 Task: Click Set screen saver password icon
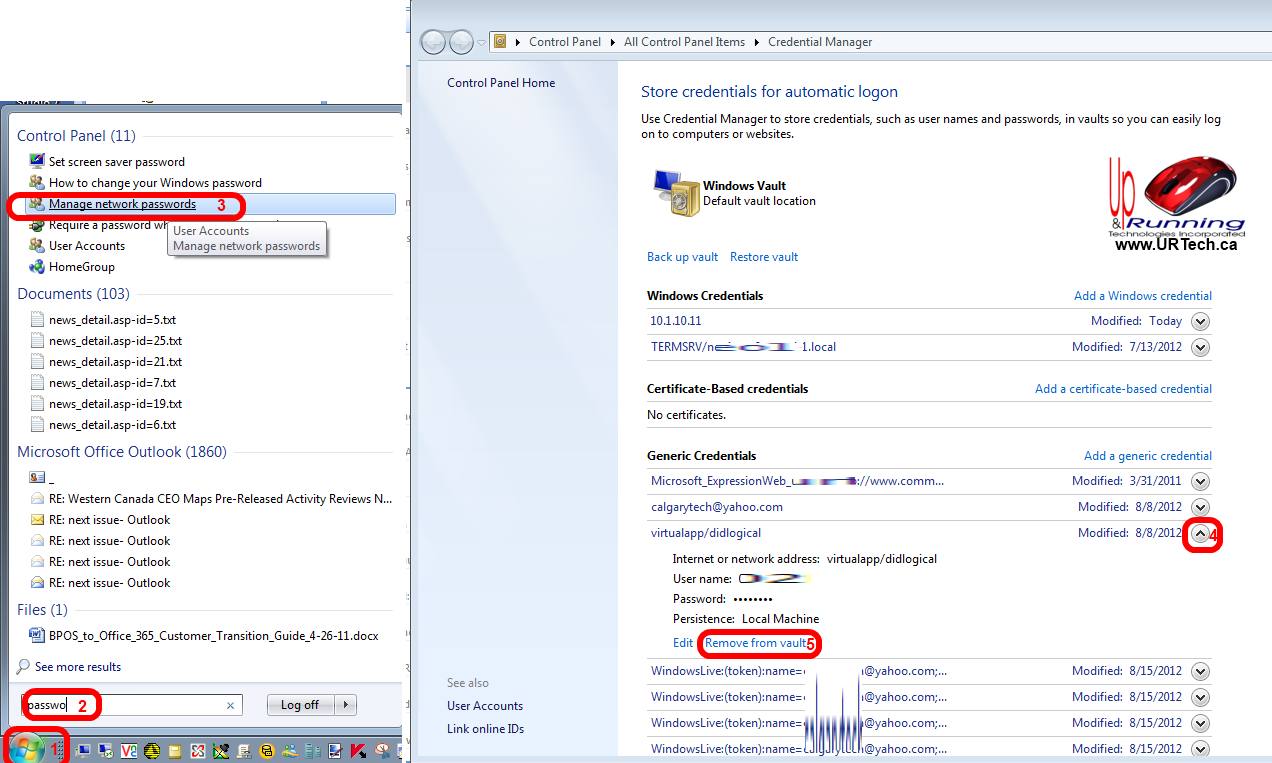[x=37, y=161]
